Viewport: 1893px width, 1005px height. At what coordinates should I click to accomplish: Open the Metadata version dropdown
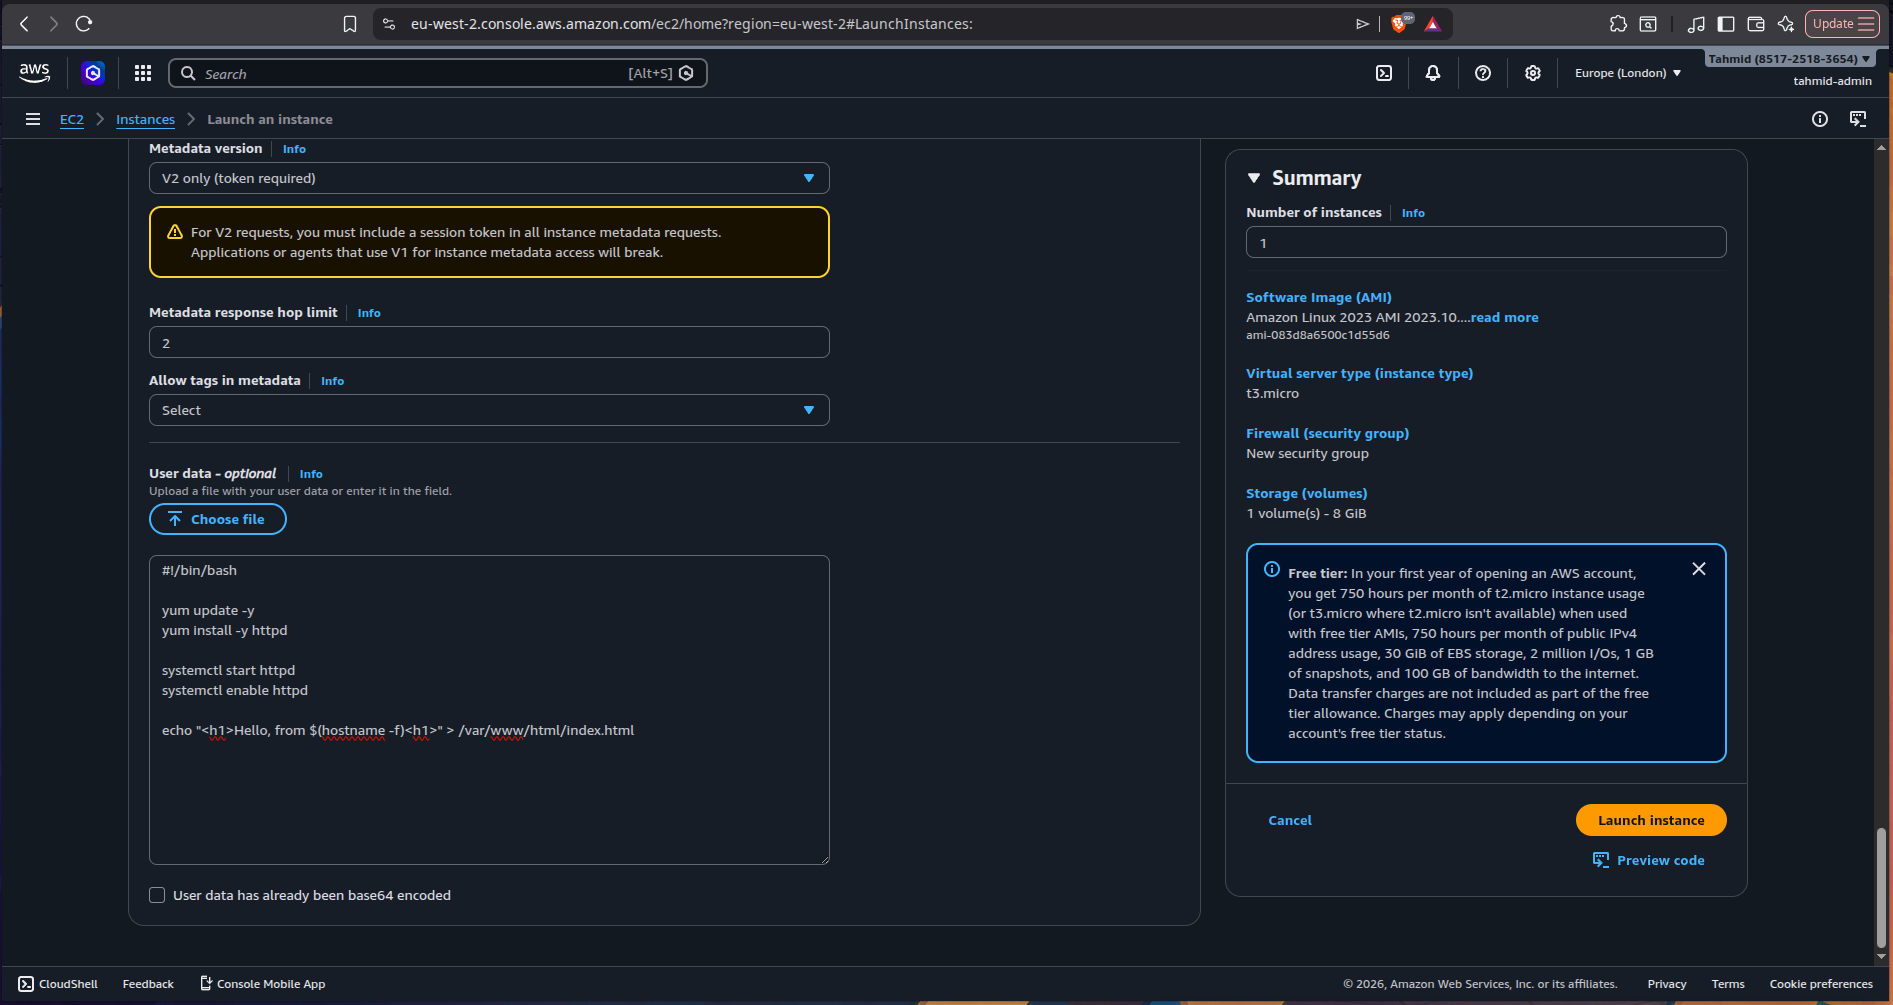489,178
